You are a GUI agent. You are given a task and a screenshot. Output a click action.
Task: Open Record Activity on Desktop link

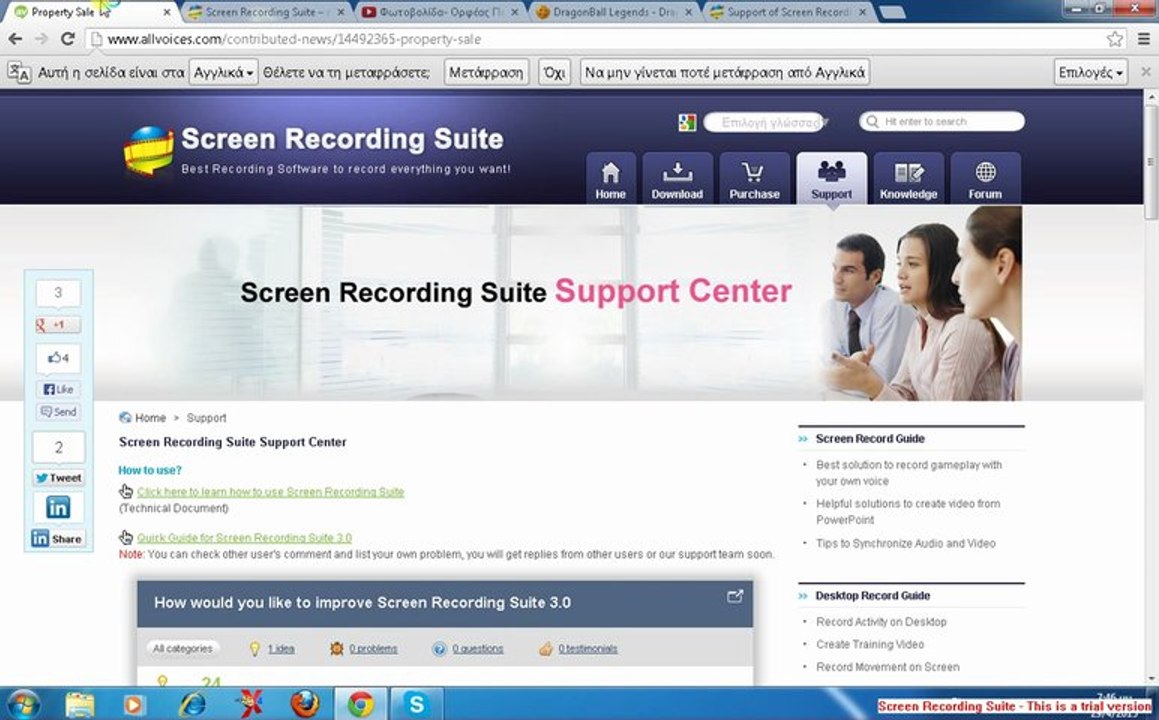(881, 622)
